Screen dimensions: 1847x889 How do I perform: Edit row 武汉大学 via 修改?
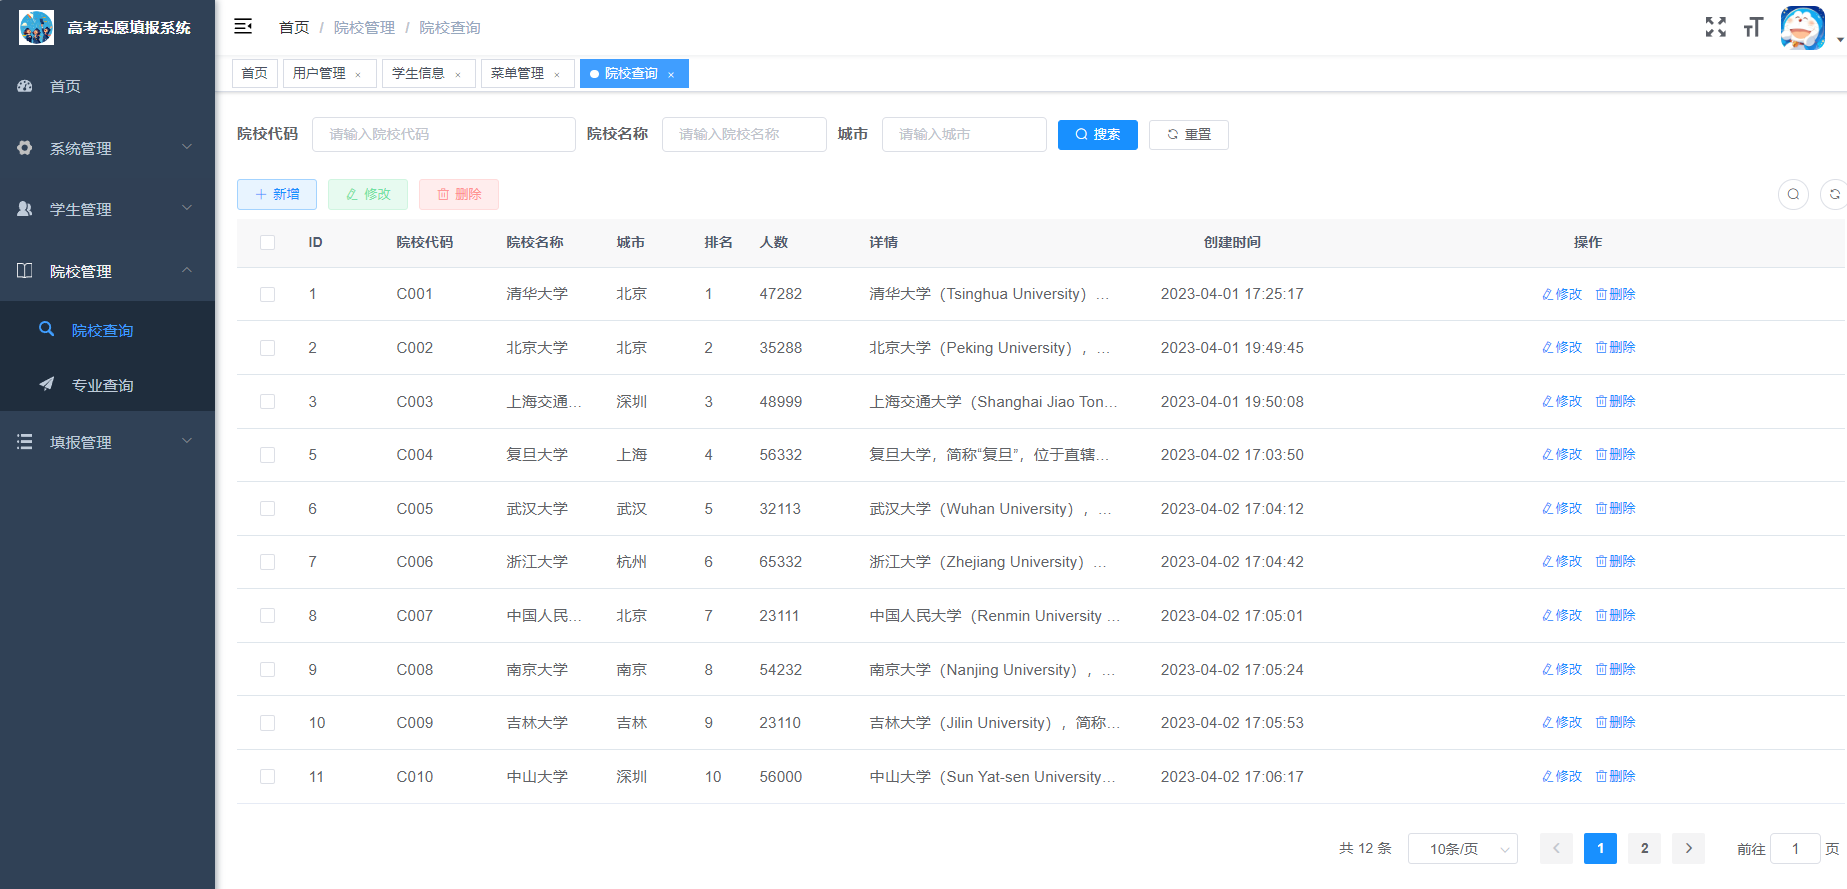(x=1562, y=508)
